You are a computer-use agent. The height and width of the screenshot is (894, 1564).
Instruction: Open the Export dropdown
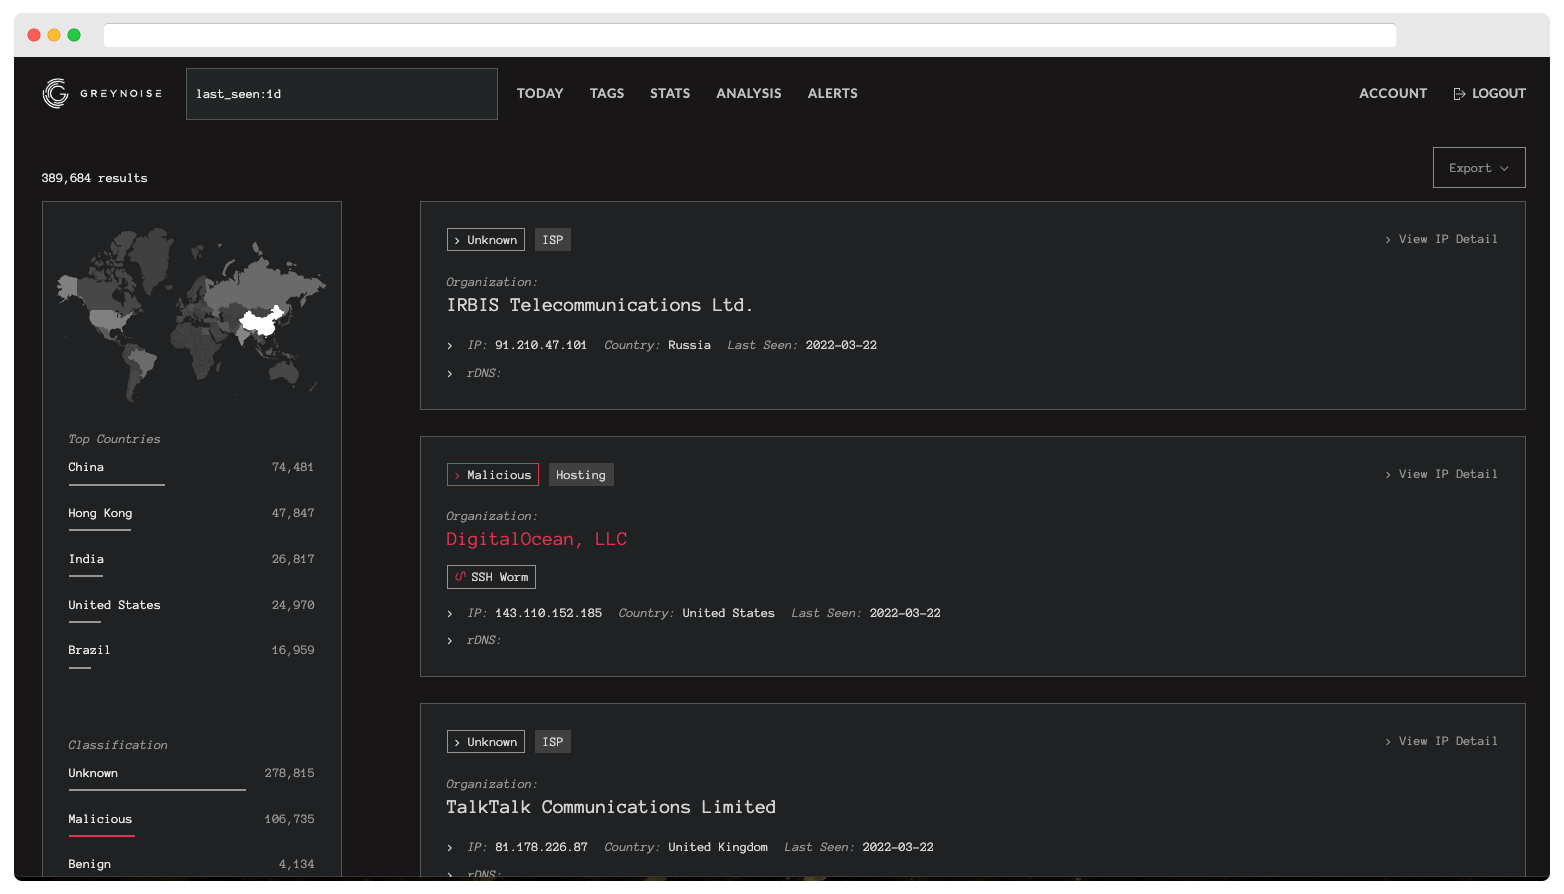tap(1479, 168)
